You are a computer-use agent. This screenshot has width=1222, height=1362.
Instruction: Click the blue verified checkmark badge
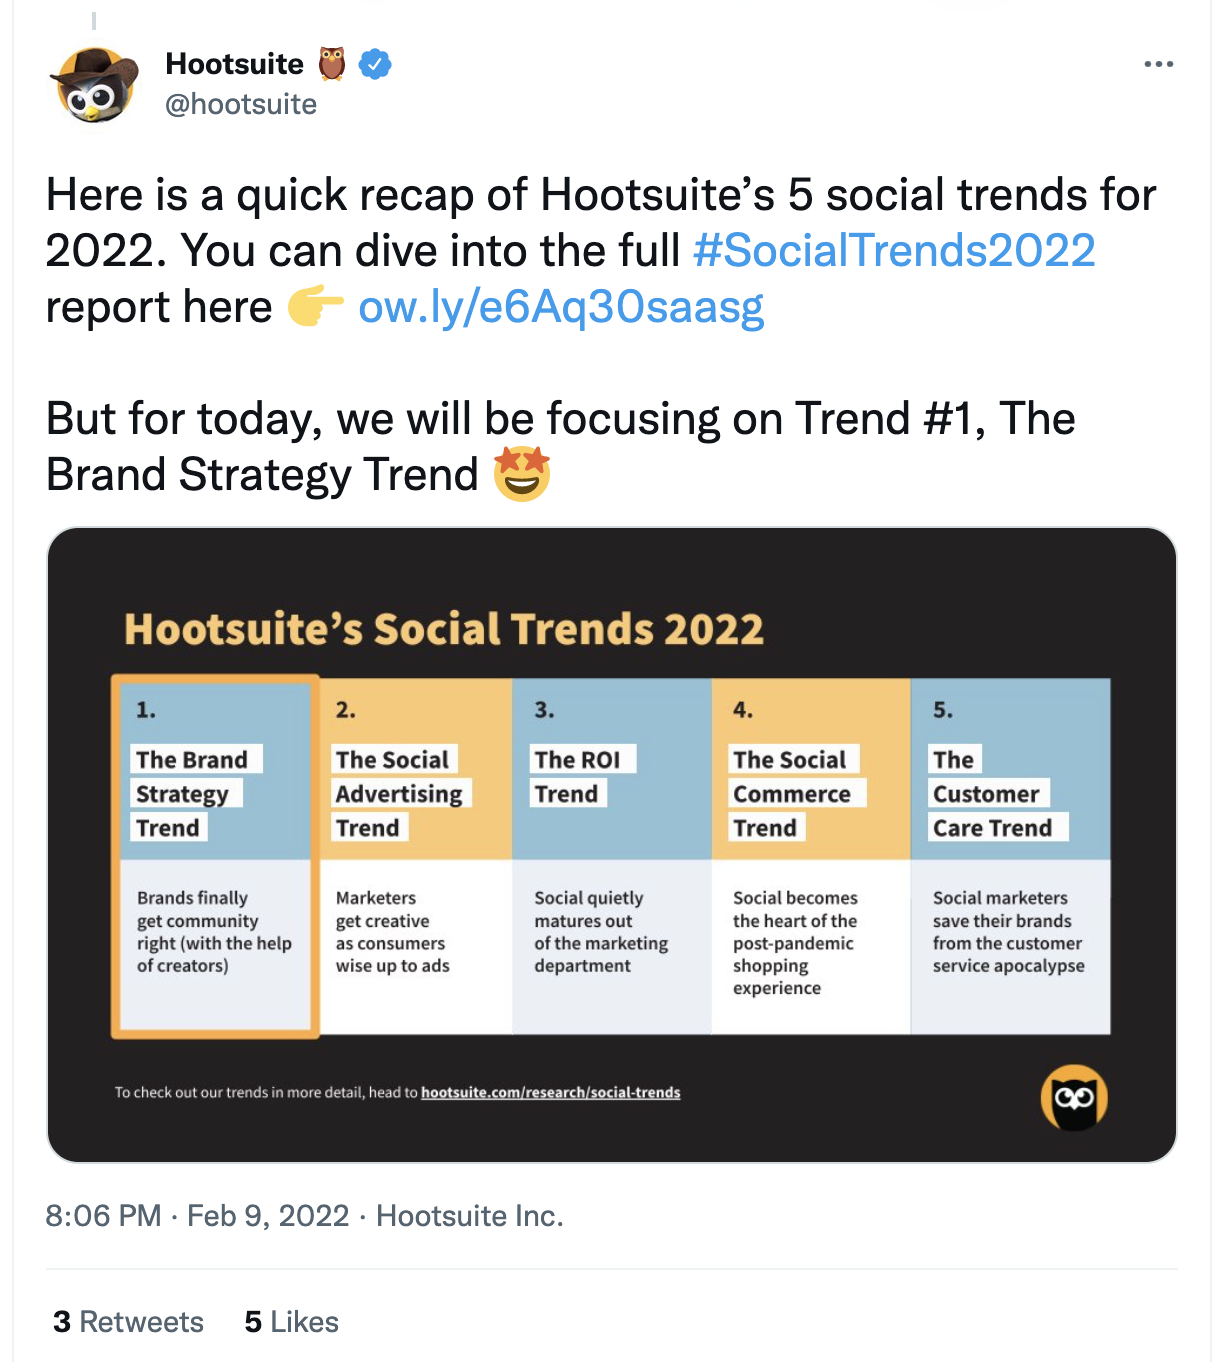pyautogui.click(x=373, y=63)
